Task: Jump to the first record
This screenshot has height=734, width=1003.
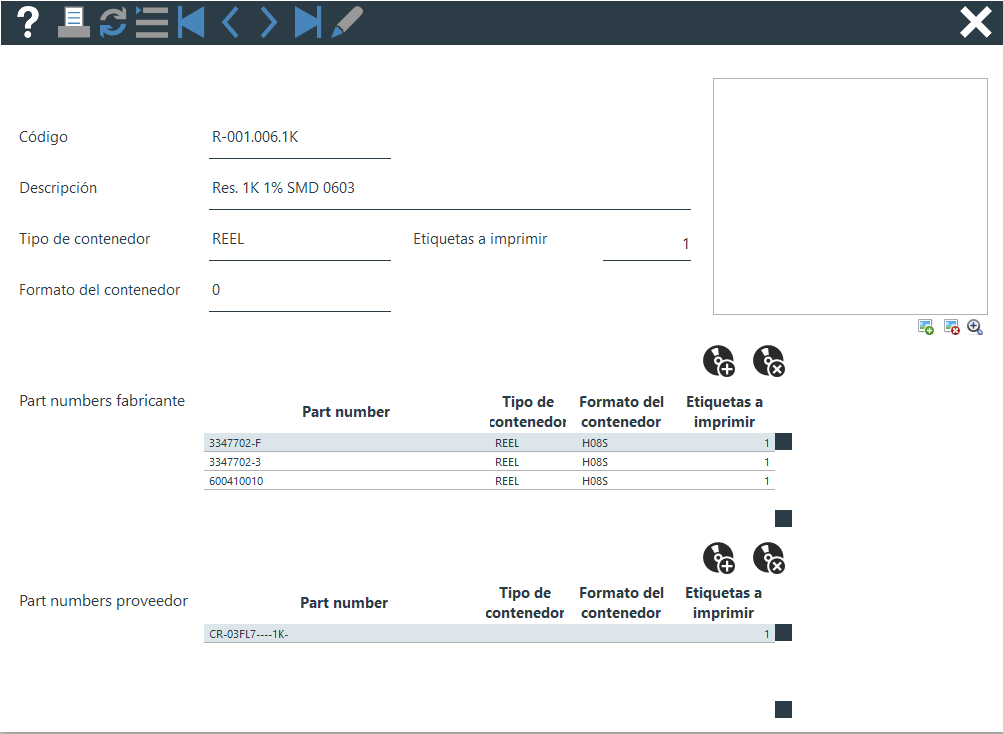Action: (191, 22)
